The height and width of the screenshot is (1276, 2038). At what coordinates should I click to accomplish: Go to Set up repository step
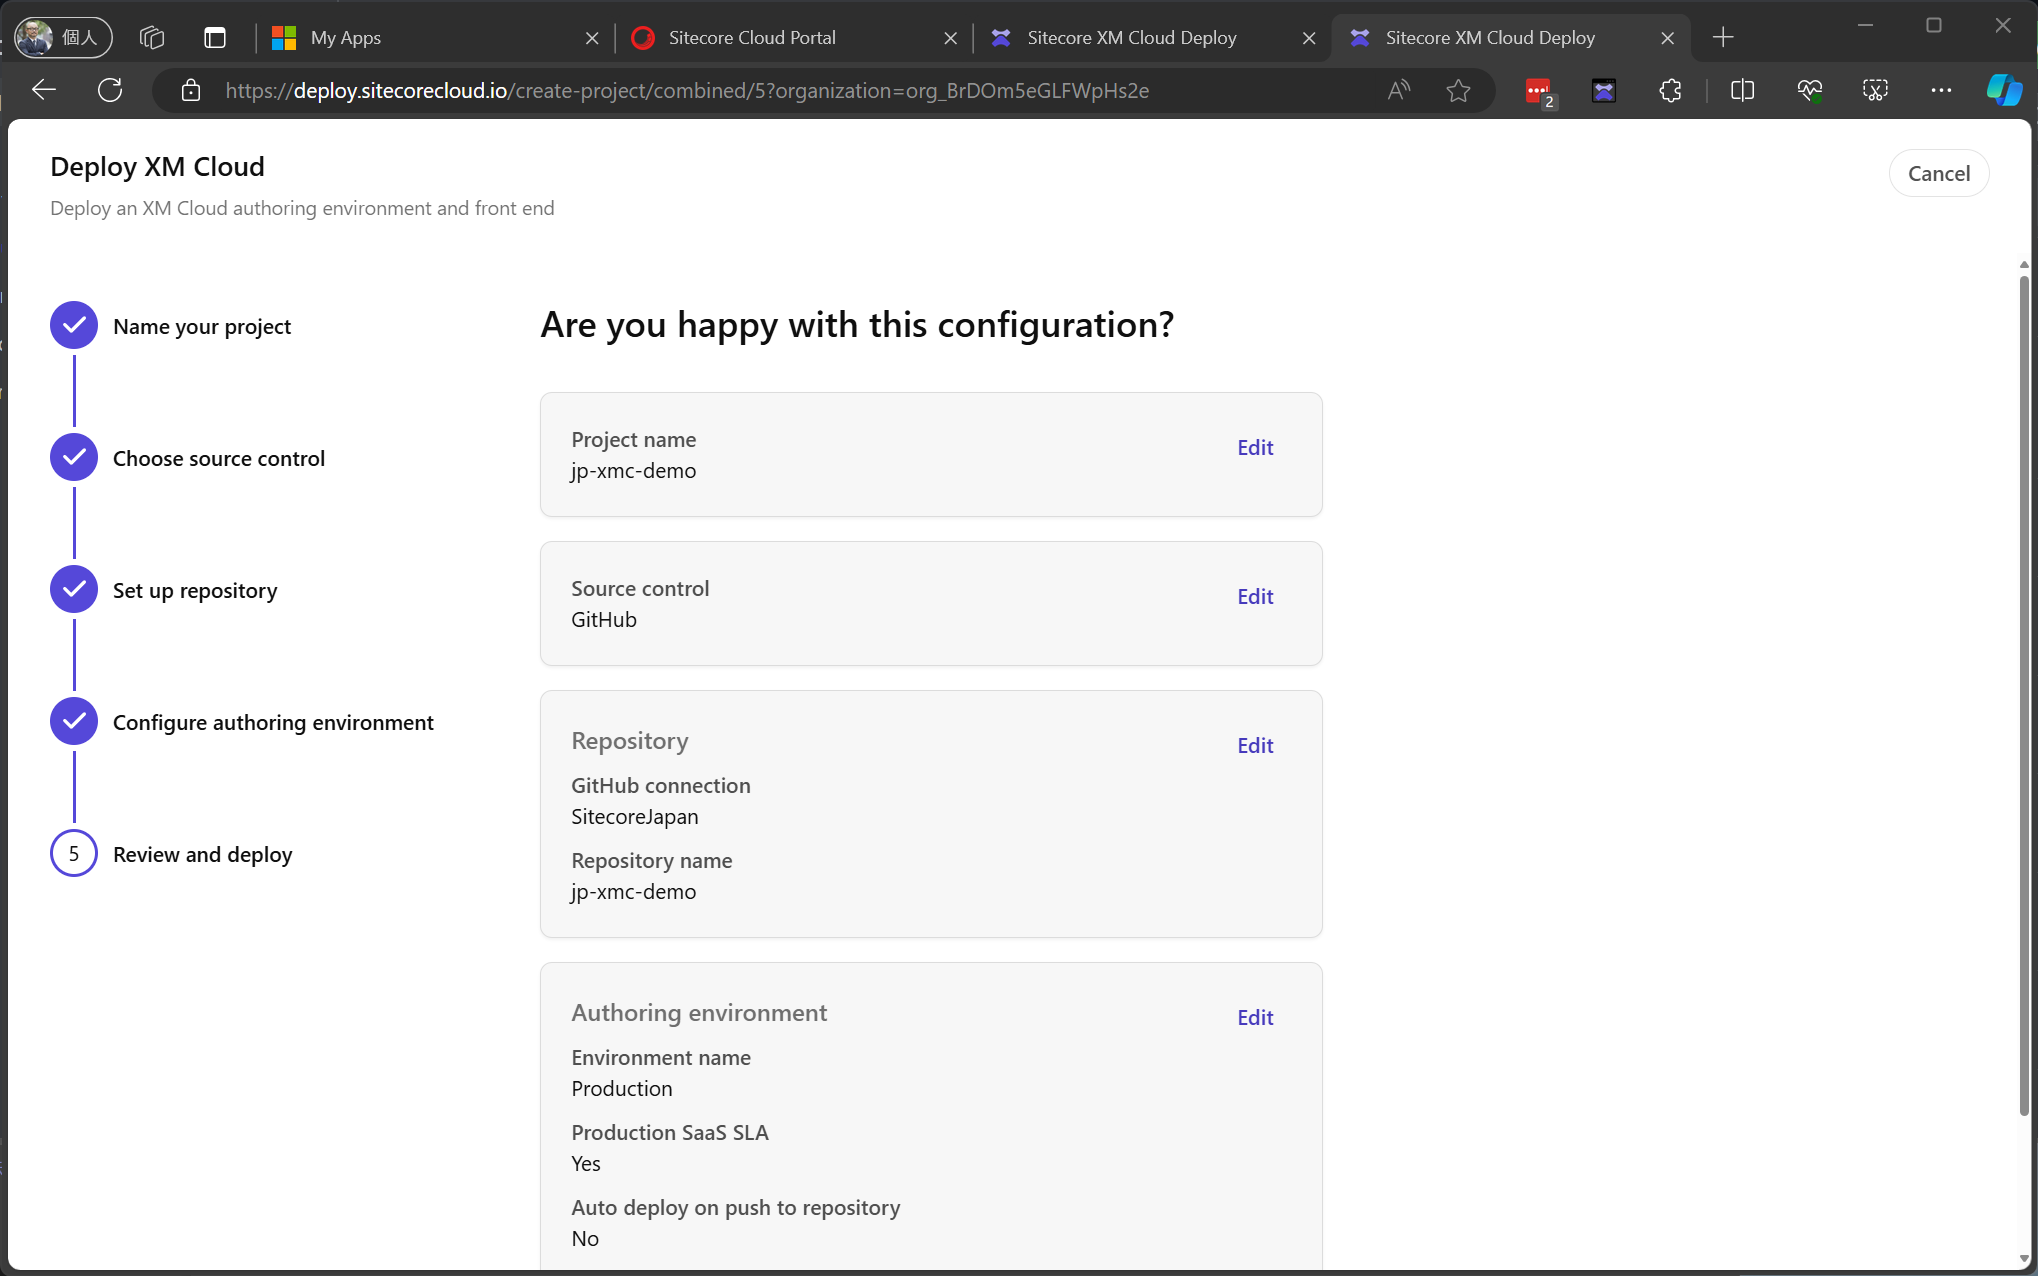(x=164, y=590)
